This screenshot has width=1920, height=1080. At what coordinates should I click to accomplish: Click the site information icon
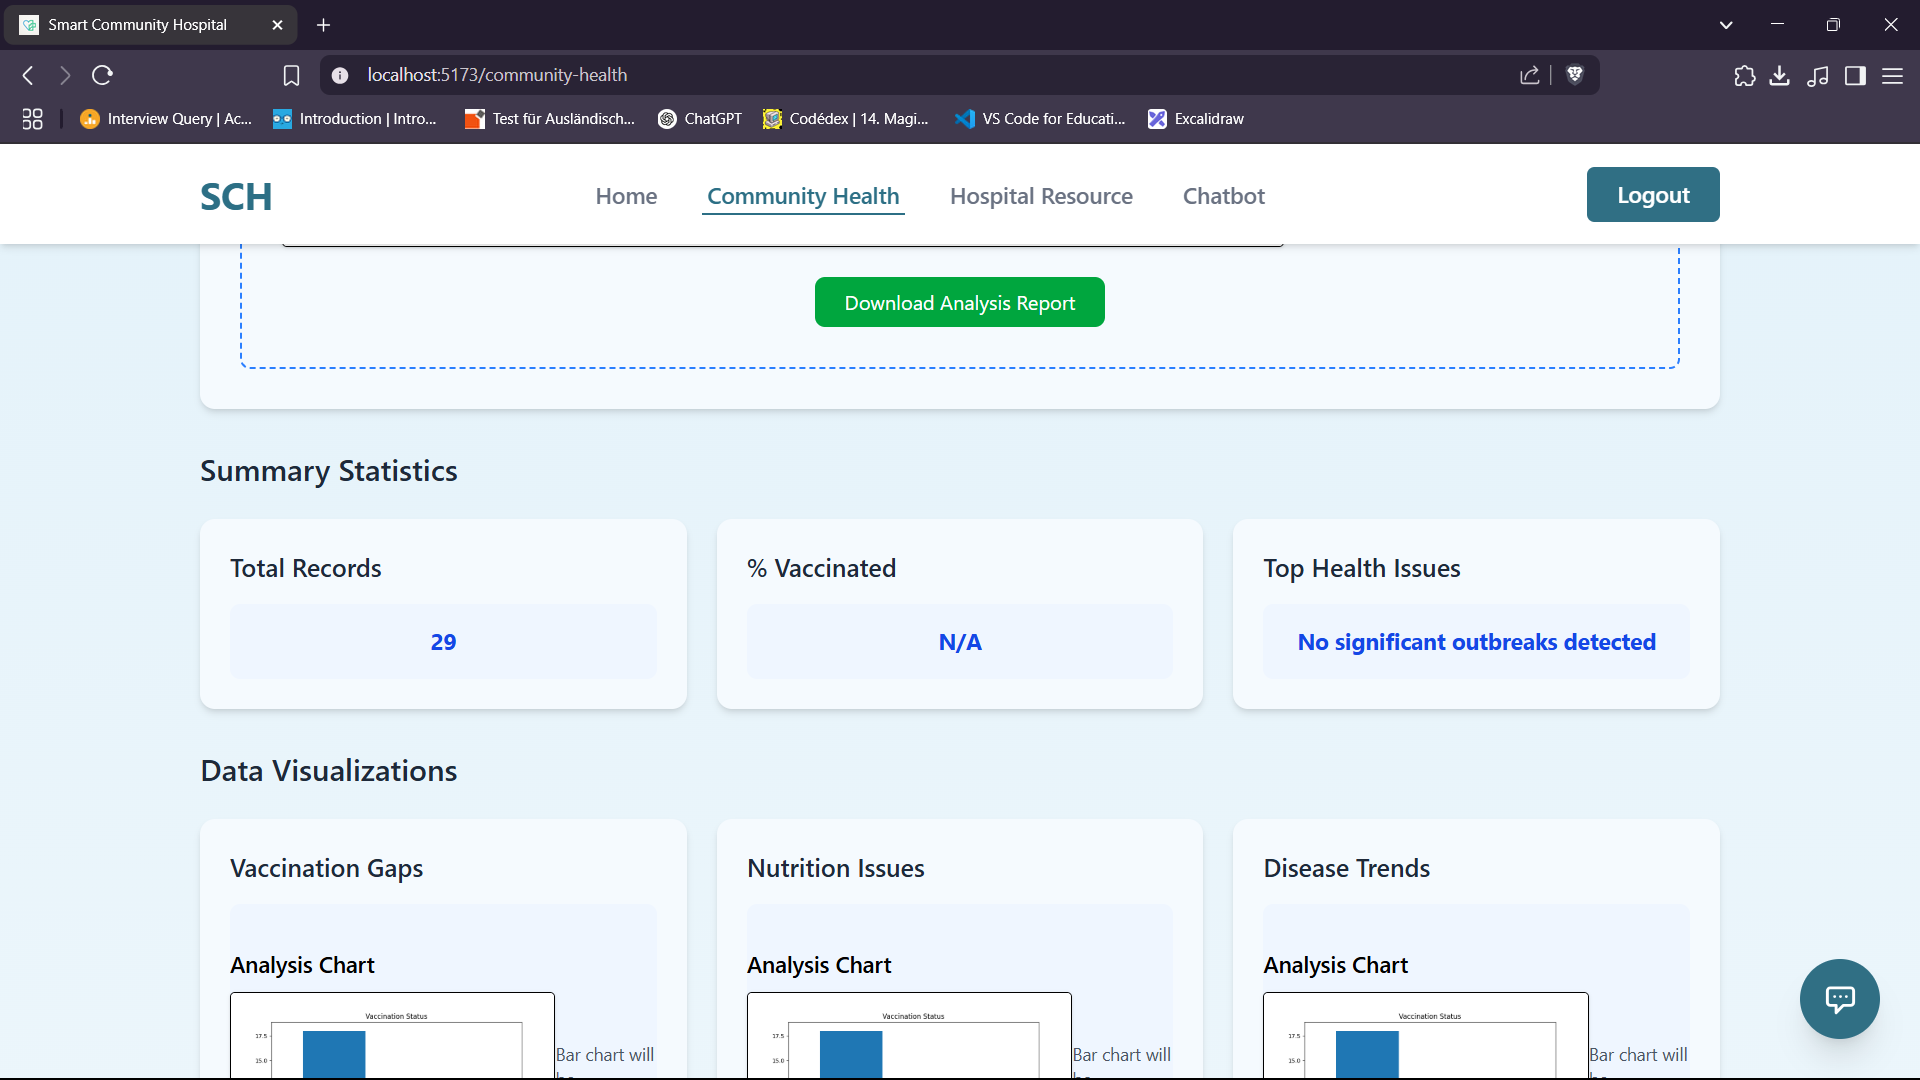coord(340,75)
